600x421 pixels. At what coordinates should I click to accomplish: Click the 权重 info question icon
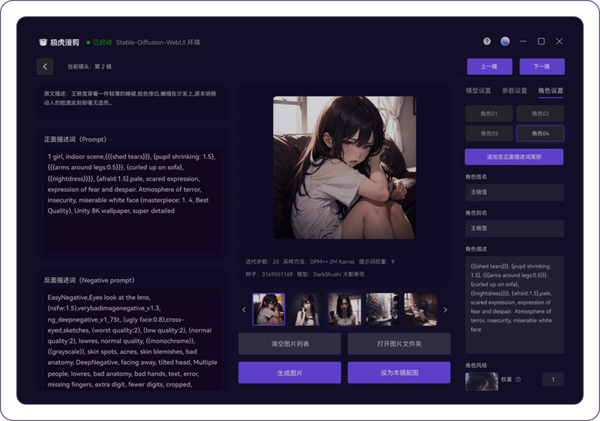tap(518, 379)
